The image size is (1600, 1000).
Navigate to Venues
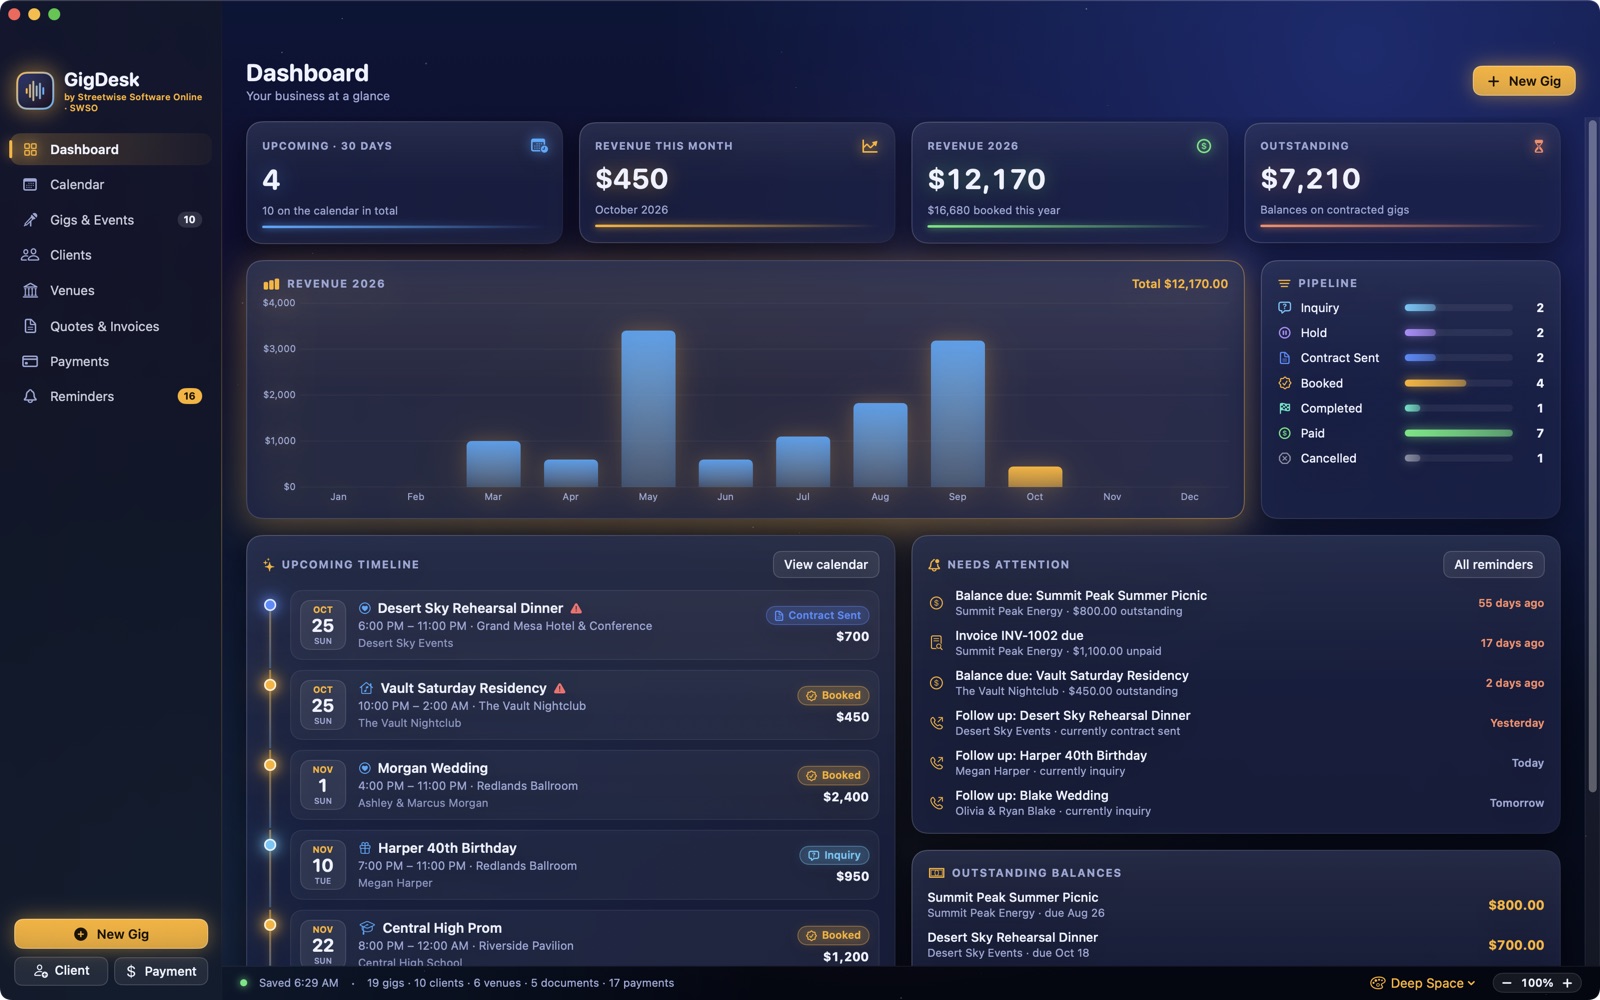110,291
